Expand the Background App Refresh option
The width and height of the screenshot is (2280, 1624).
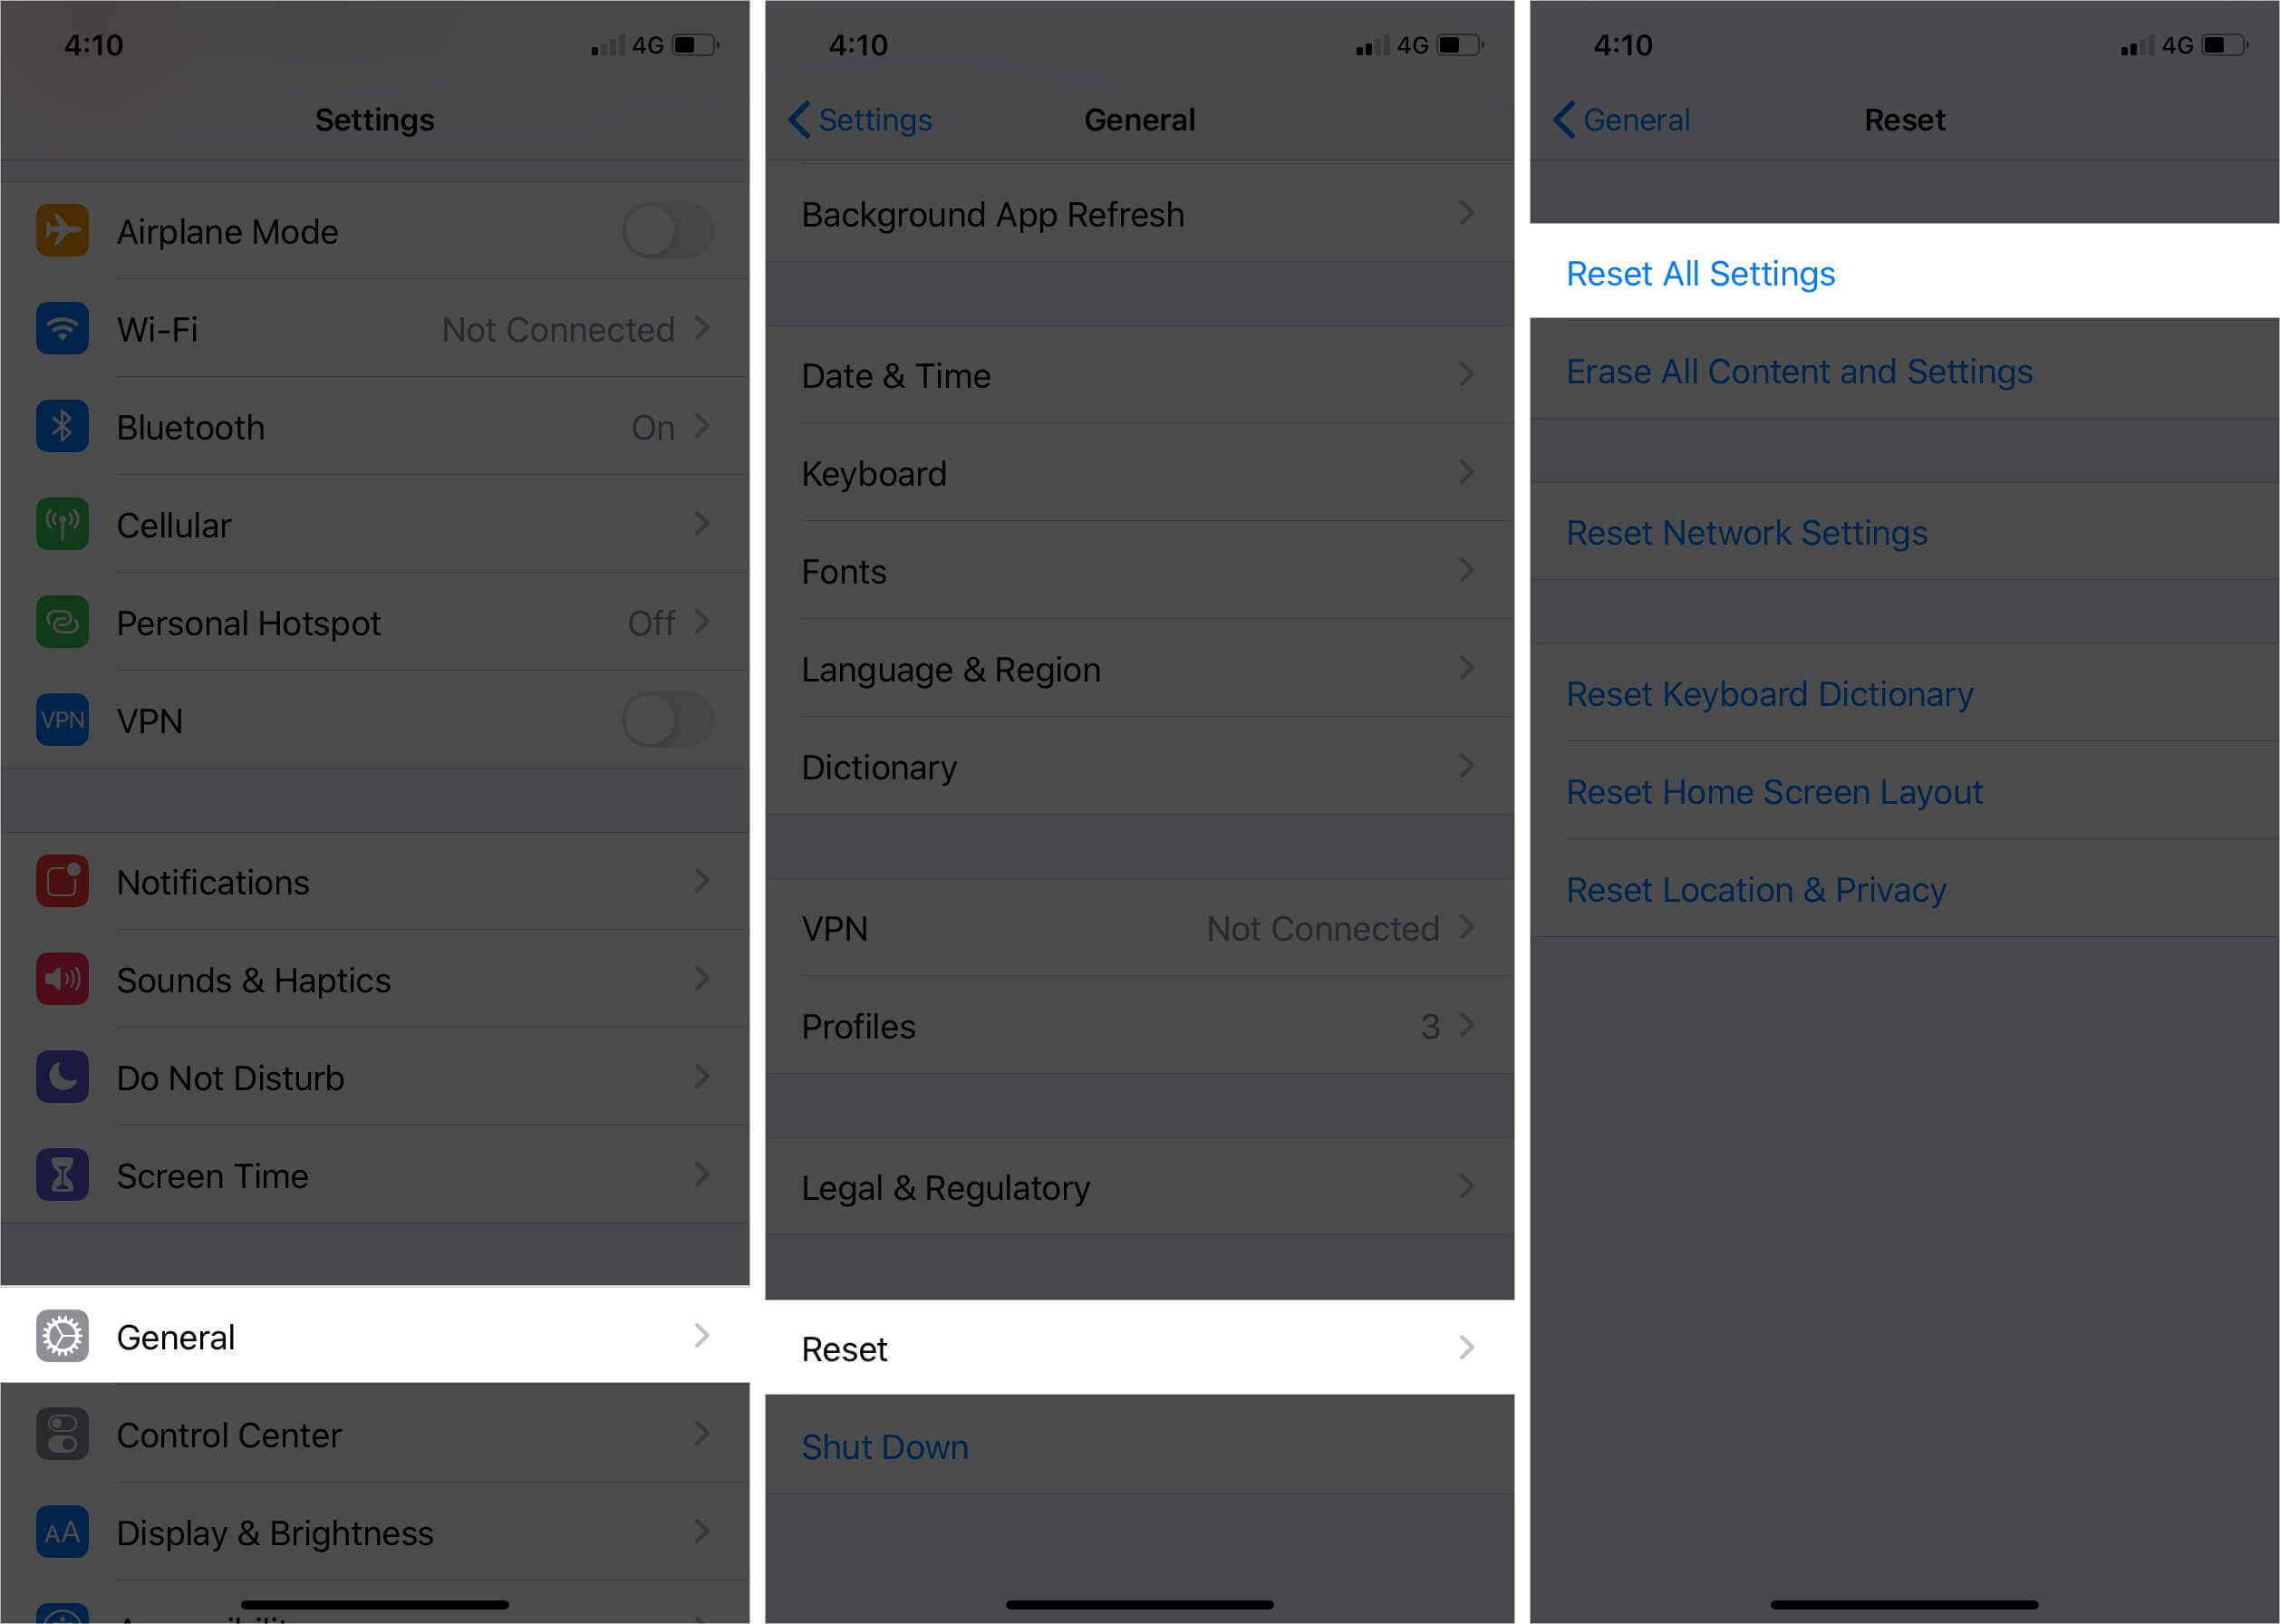coord(1140,213)
